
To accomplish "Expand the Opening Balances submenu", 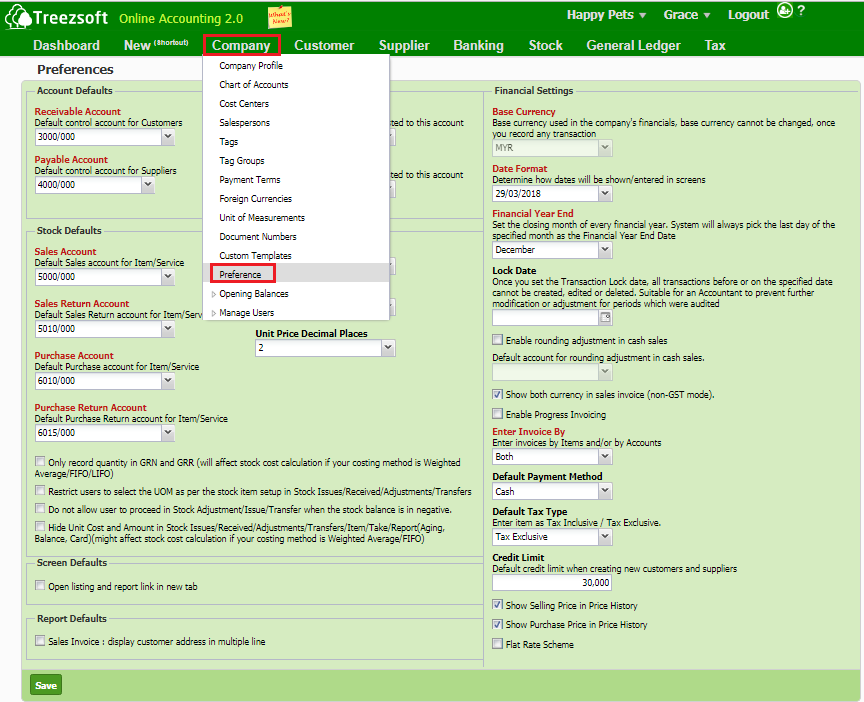I will 252,293.
